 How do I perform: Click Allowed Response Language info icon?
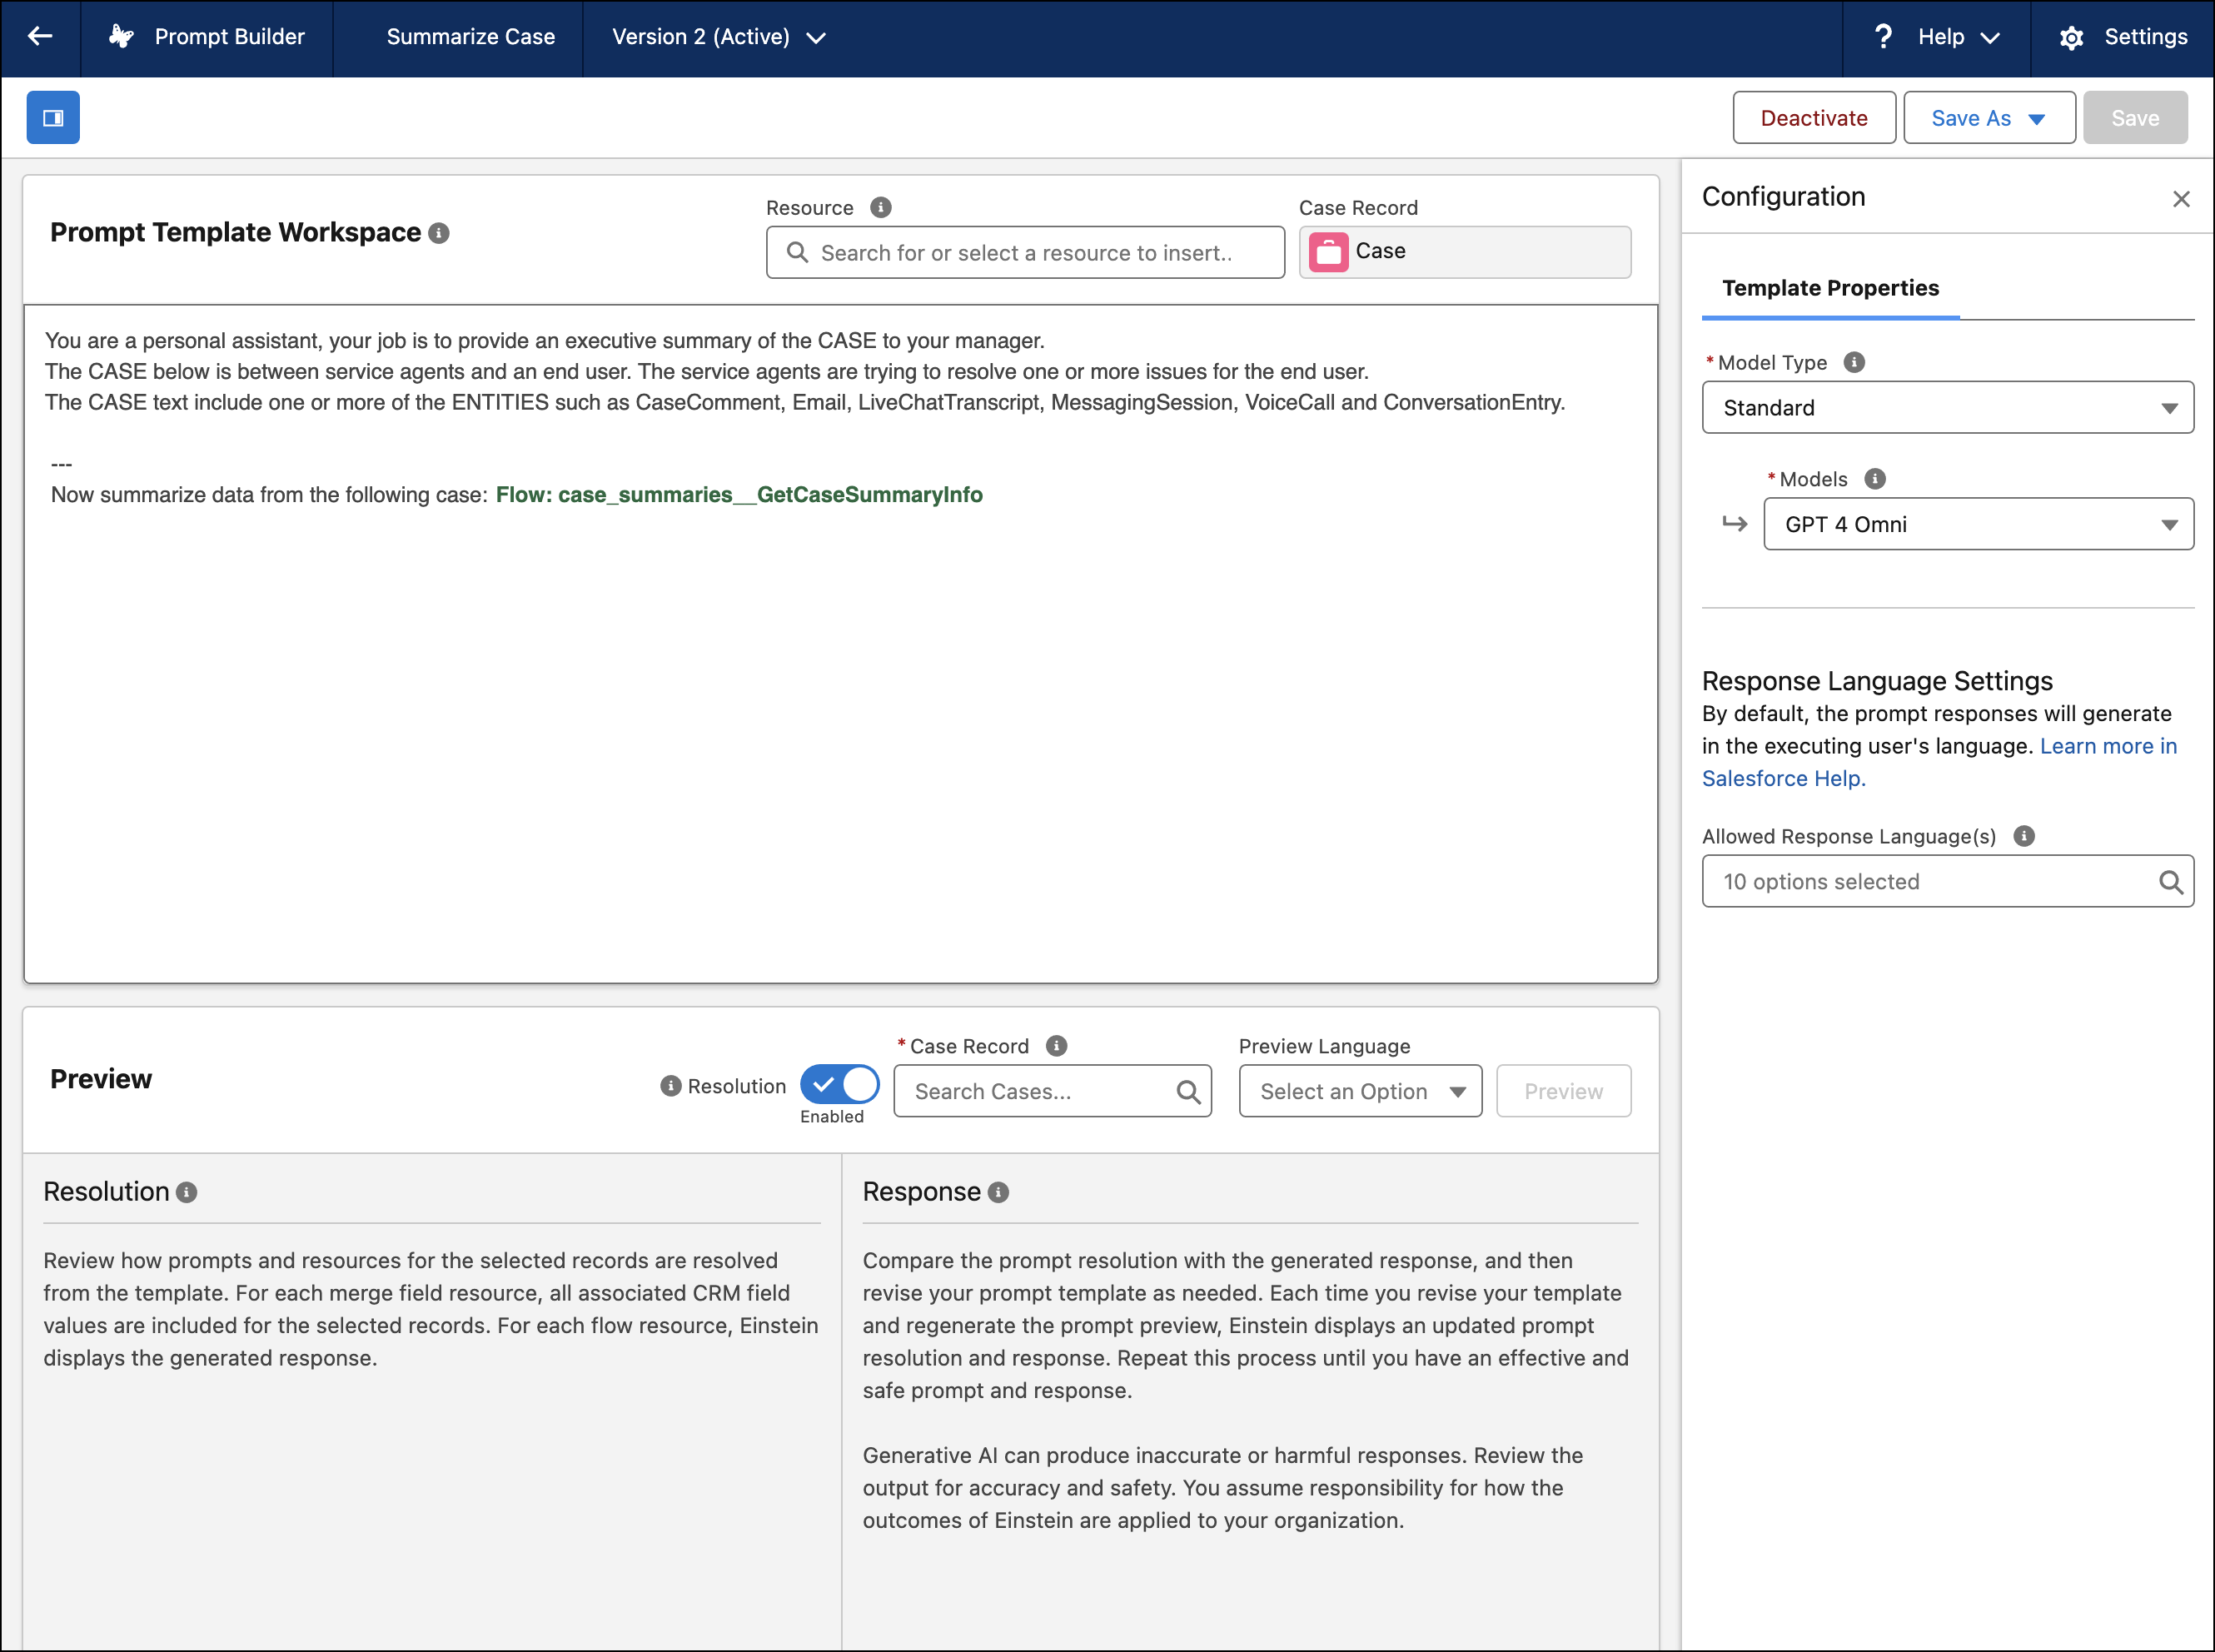pyautogui.click(x=2024, y=836)
